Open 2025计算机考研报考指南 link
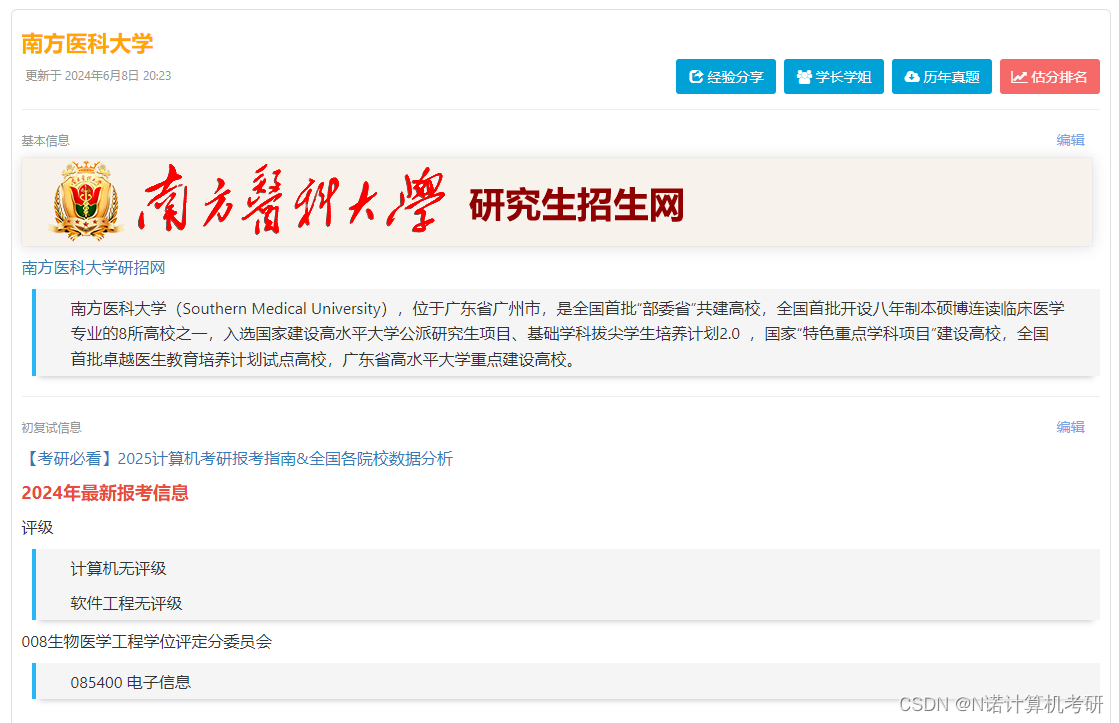 (x=237, y=458)
